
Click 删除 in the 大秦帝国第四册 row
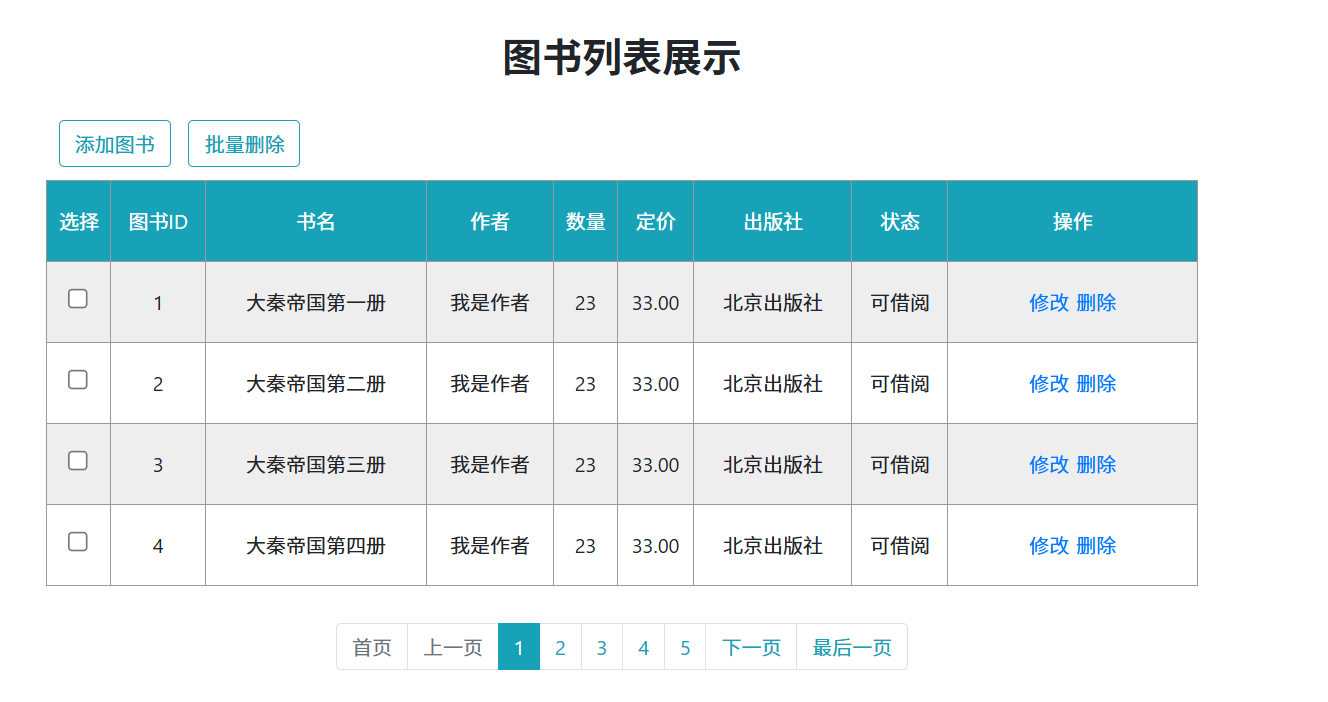point(1096,546)
